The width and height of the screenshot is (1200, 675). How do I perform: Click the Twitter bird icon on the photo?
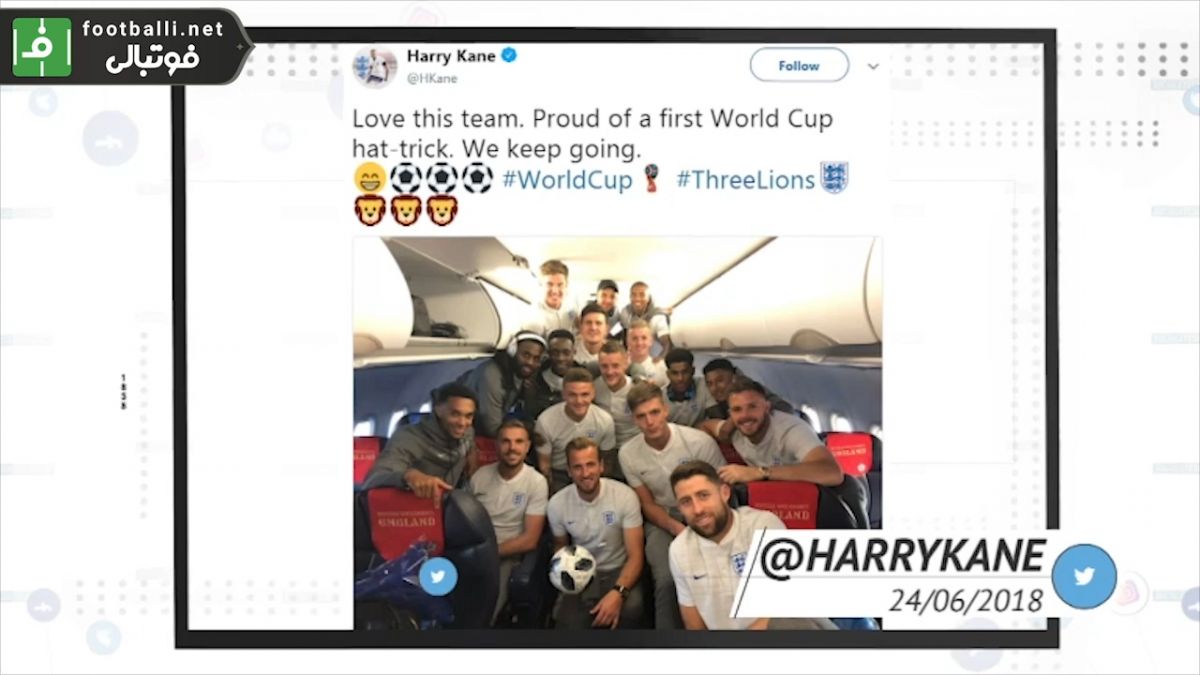(x=437, y=576)
